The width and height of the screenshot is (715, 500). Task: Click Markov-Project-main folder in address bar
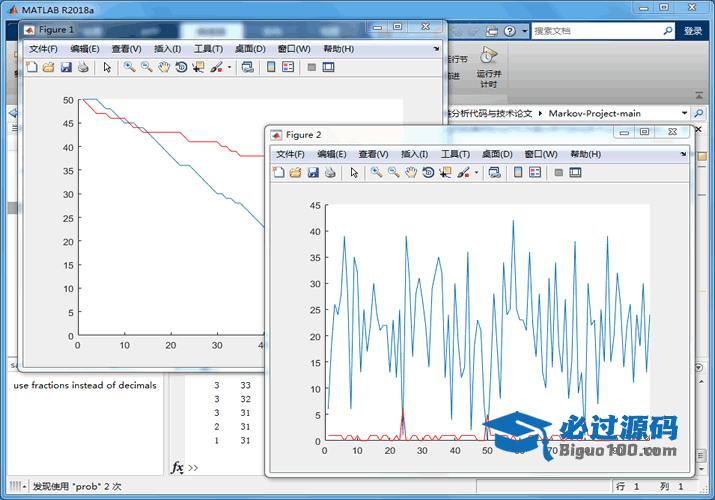(595, 113)
